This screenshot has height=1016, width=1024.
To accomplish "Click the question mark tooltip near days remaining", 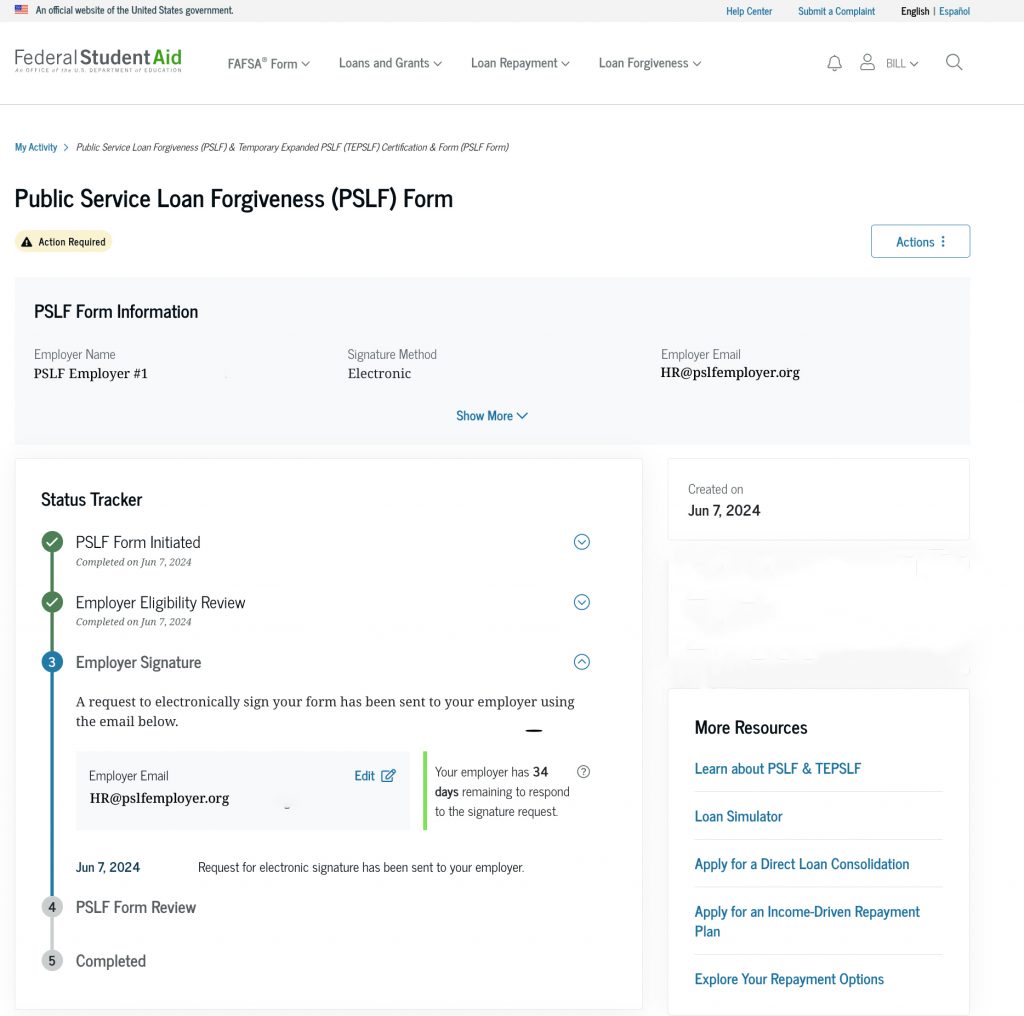I will pyautogui.click(x=583, y=771).
